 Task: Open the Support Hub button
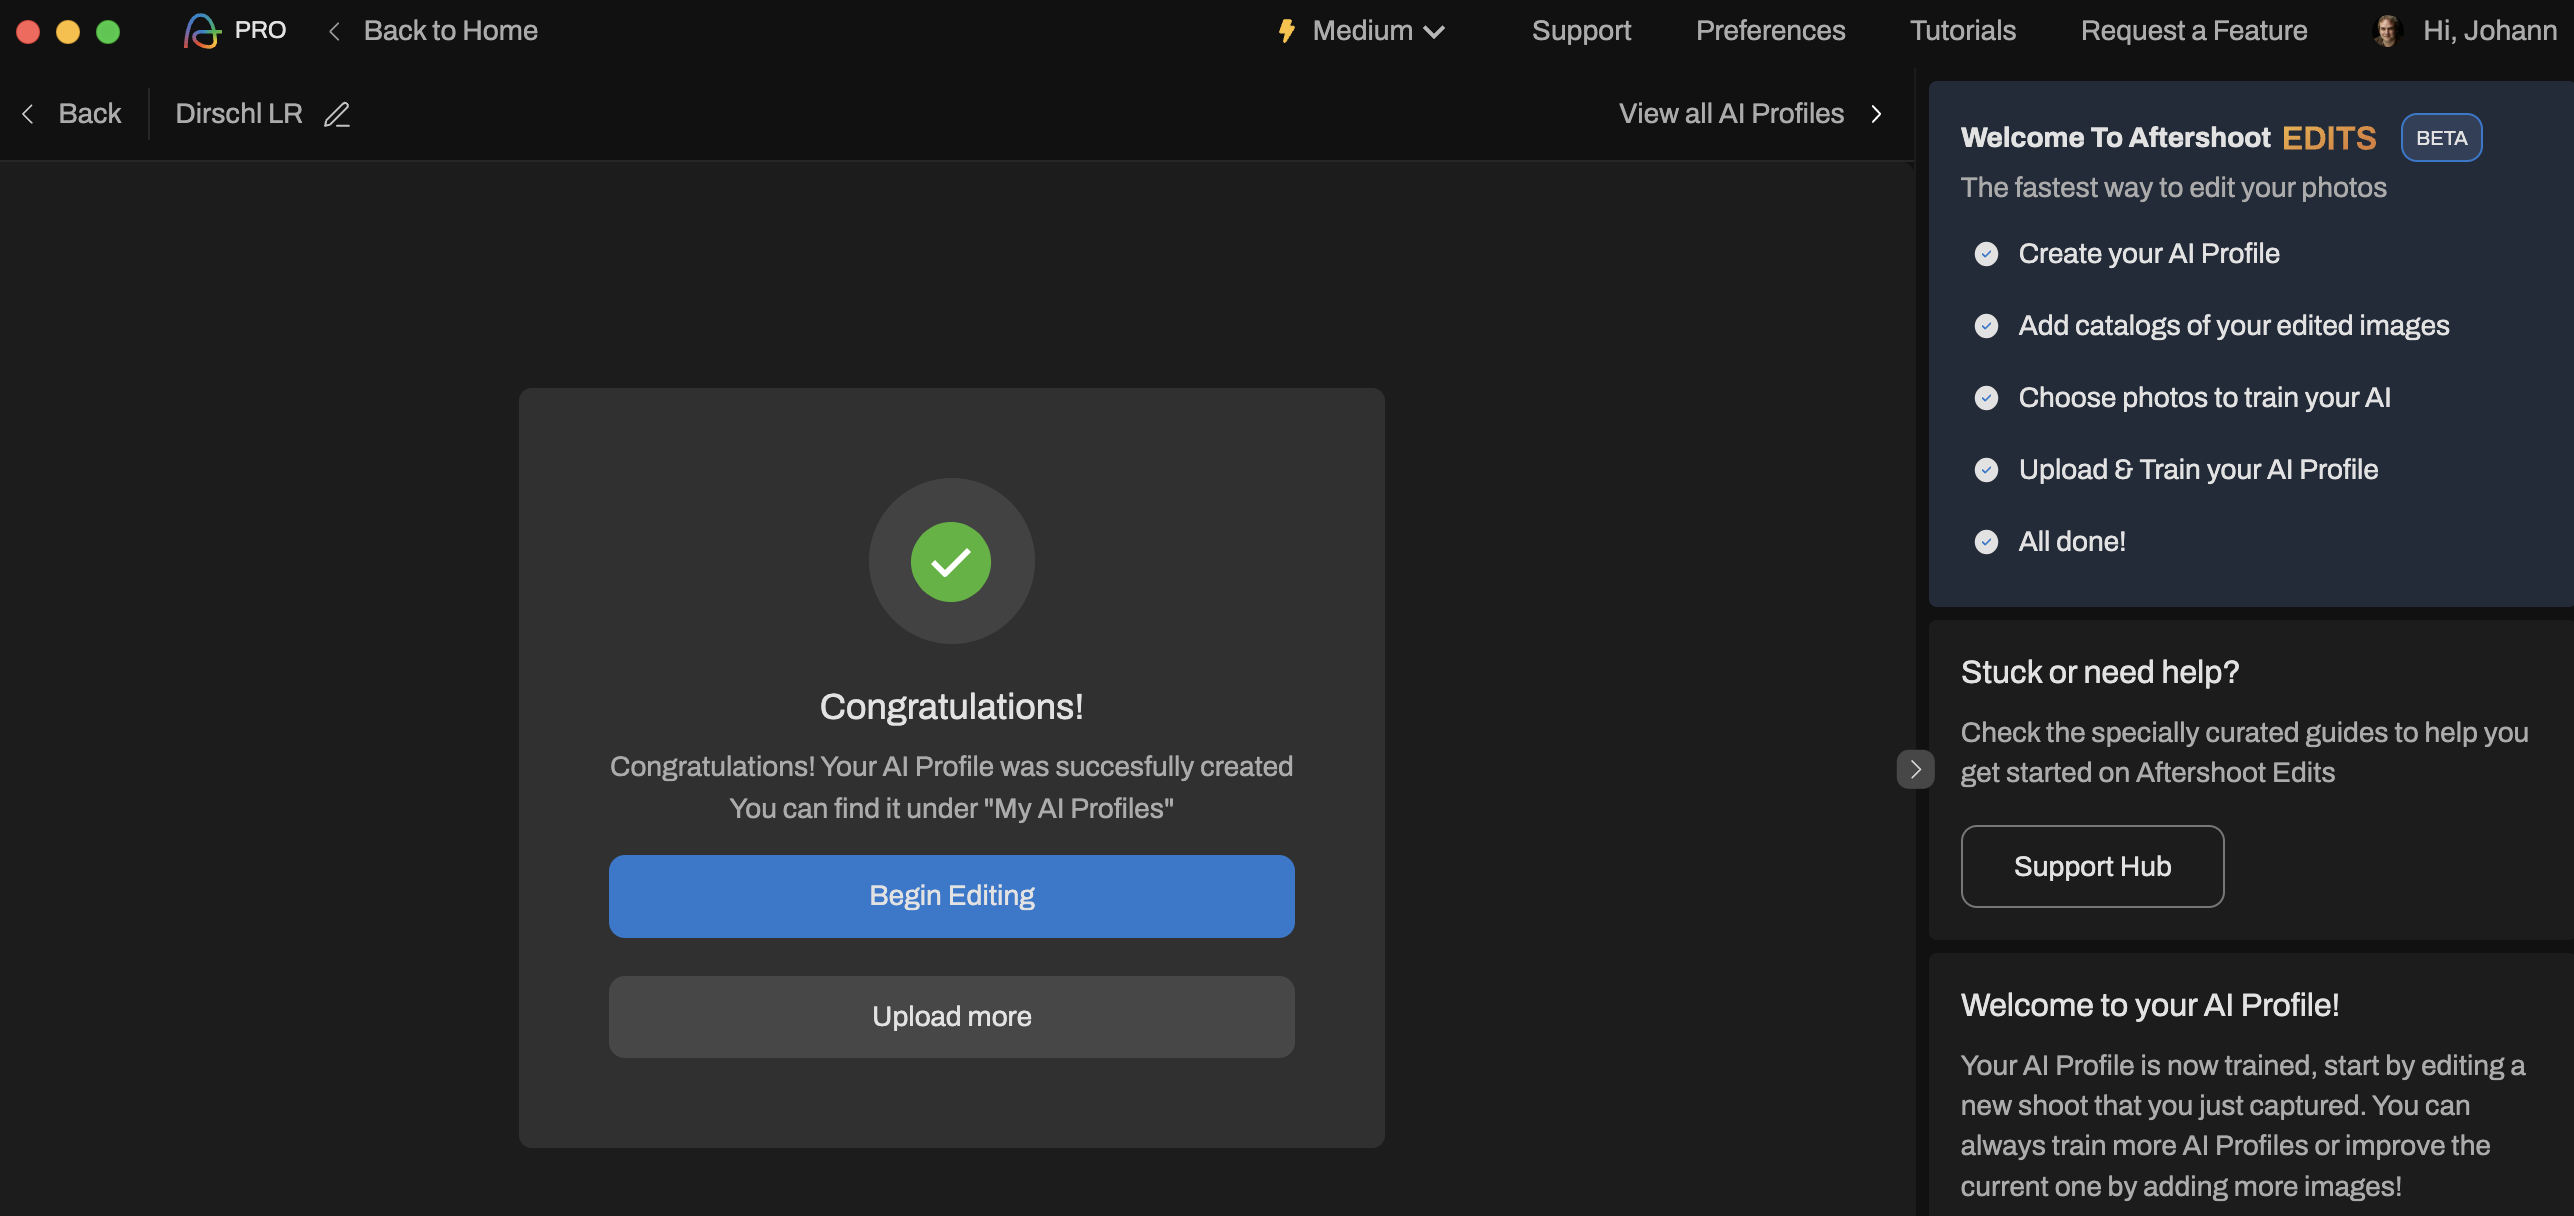2092,866
